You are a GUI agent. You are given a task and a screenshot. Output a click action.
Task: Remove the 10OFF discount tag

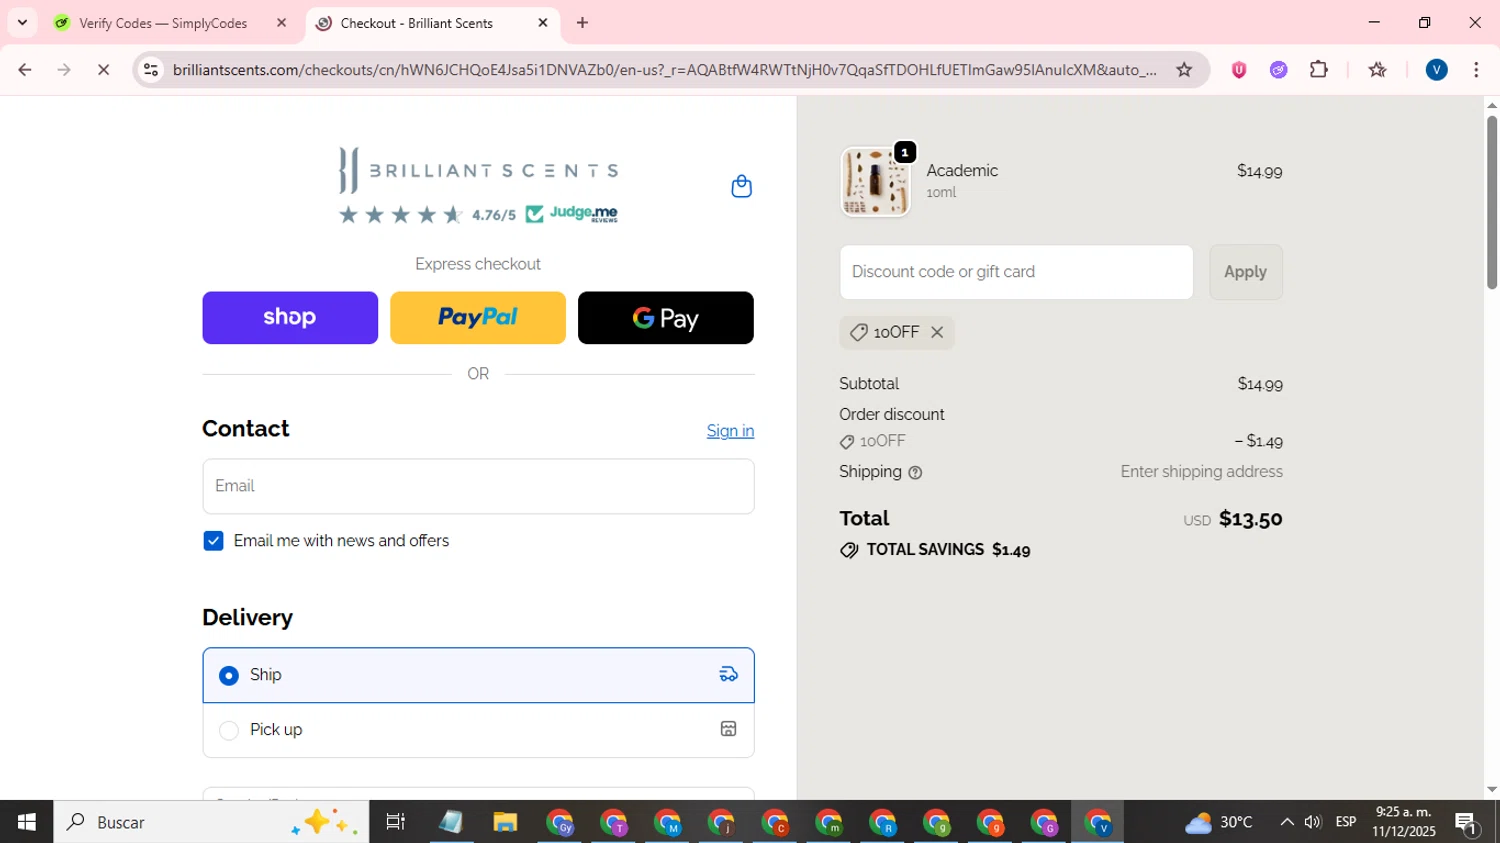(x=937, y=333)
